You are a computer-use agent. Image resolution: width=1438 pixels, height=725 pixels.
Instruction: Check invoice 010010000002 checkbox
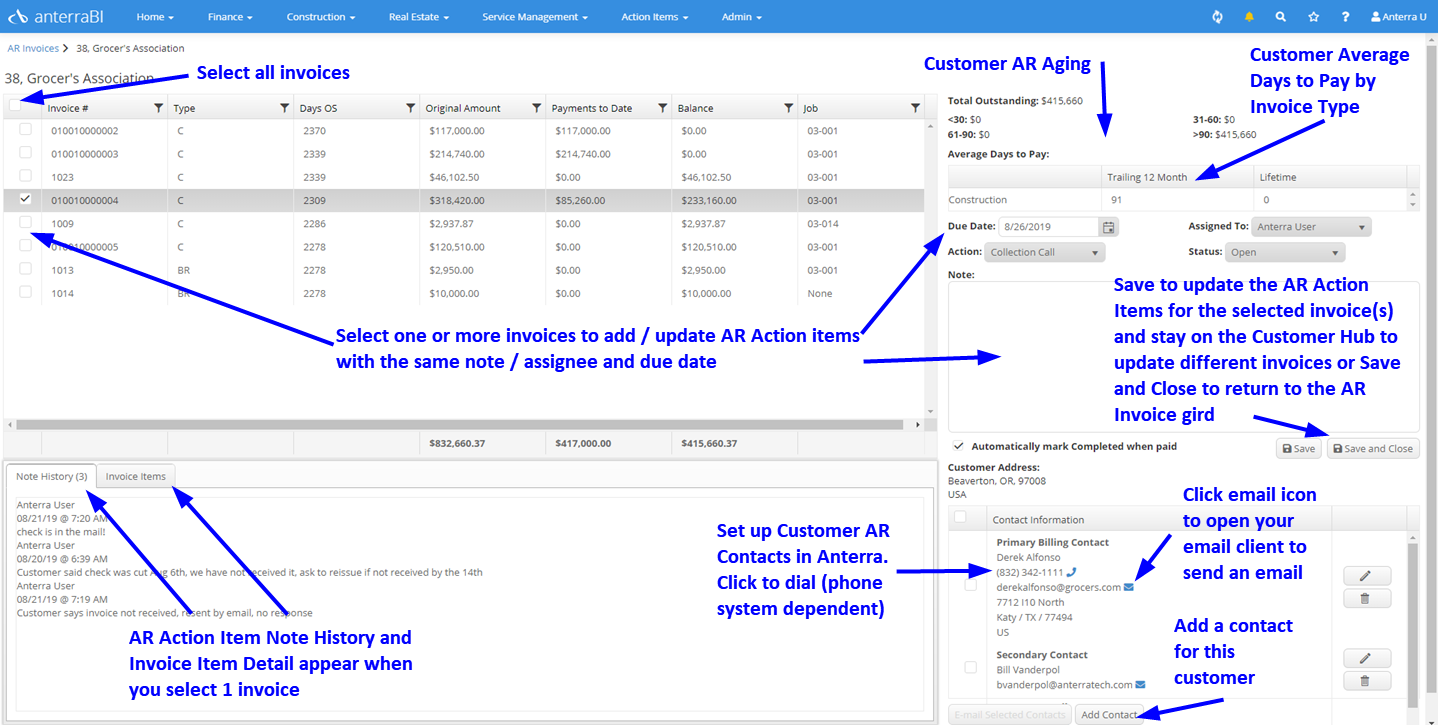[25, 129]
